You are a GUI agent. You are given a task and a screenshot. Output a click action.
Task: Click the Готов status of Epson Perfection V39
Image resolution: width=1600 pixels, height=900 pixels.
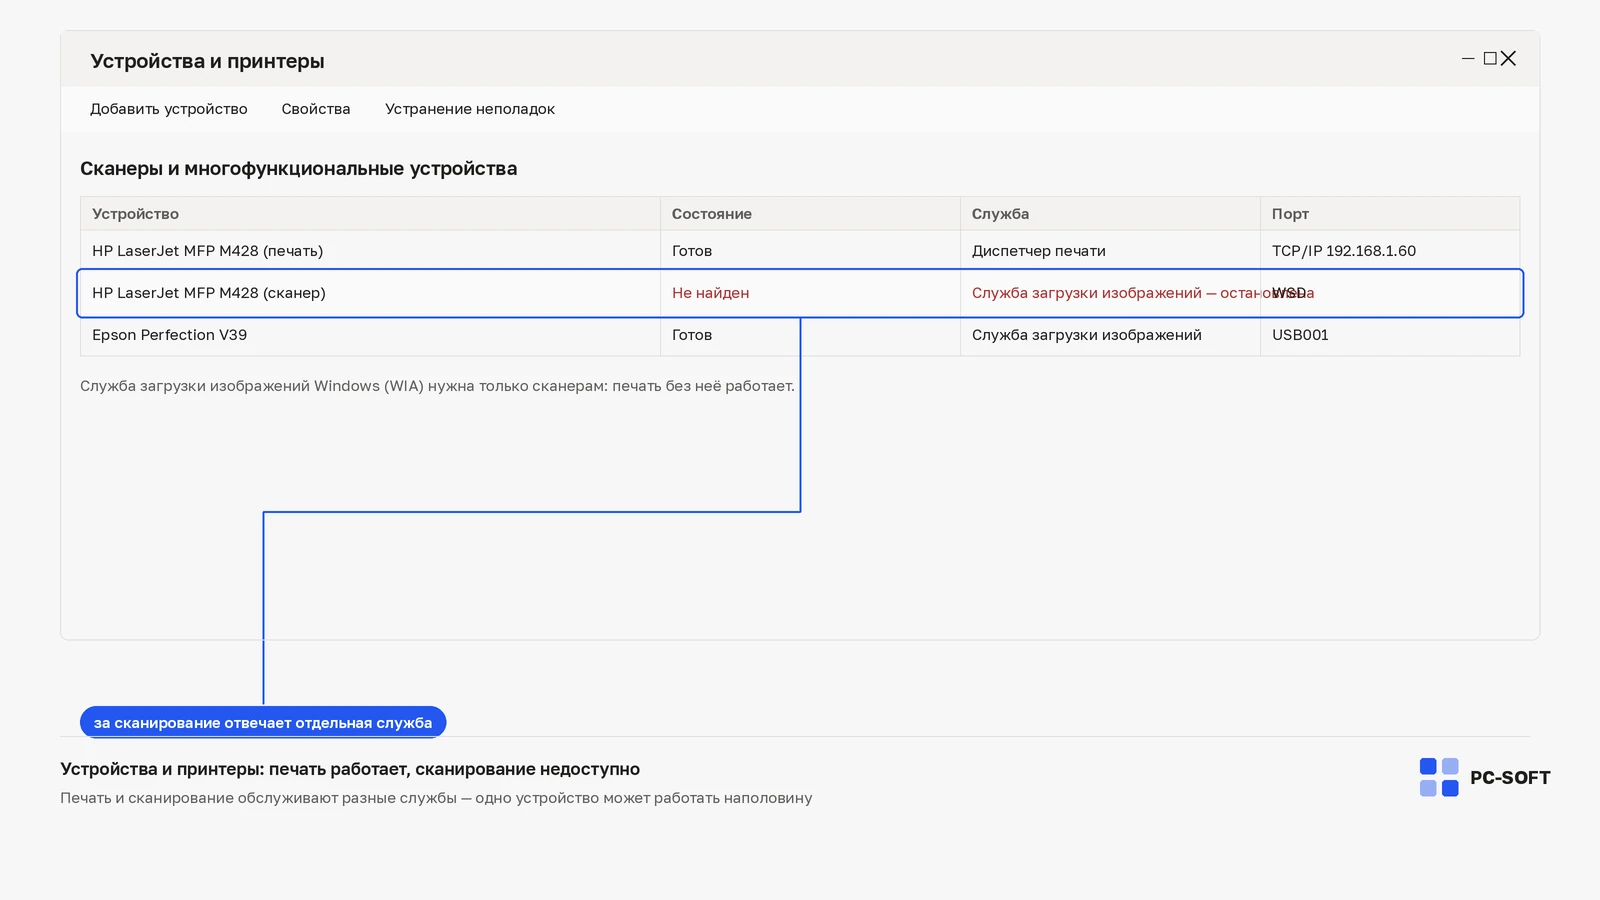[692, 335]
